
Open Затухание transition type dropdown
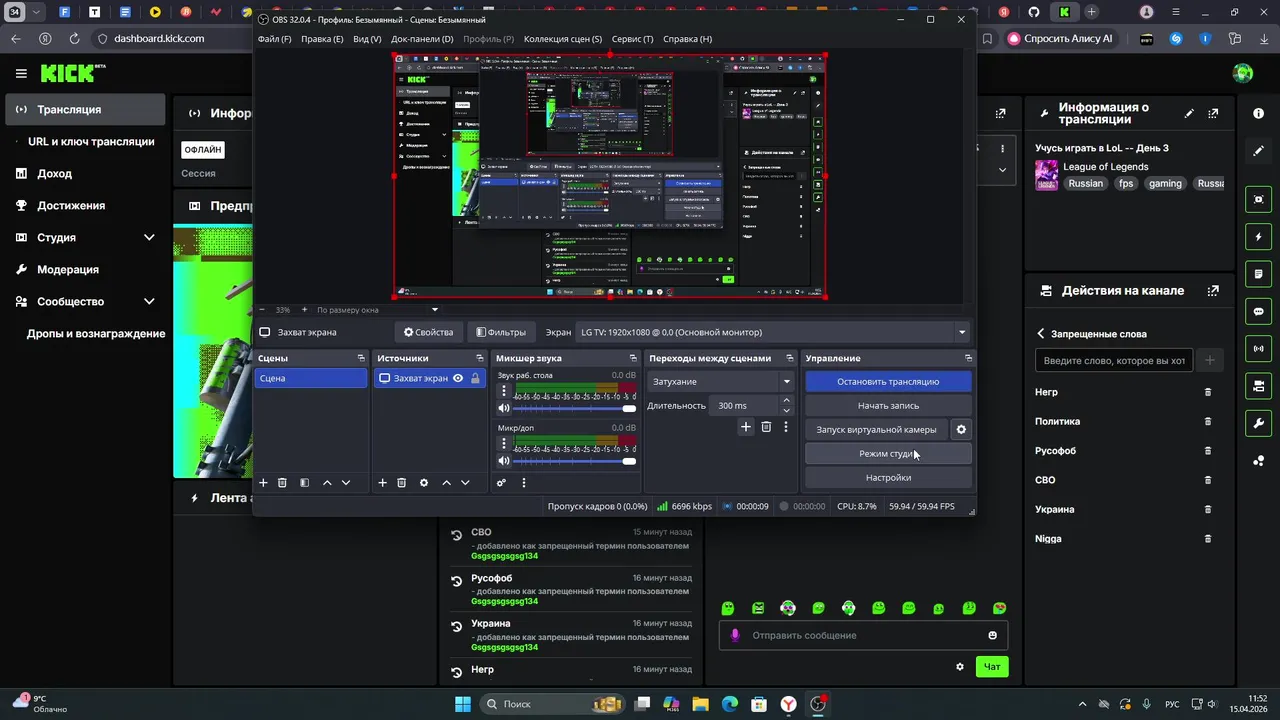721,381
